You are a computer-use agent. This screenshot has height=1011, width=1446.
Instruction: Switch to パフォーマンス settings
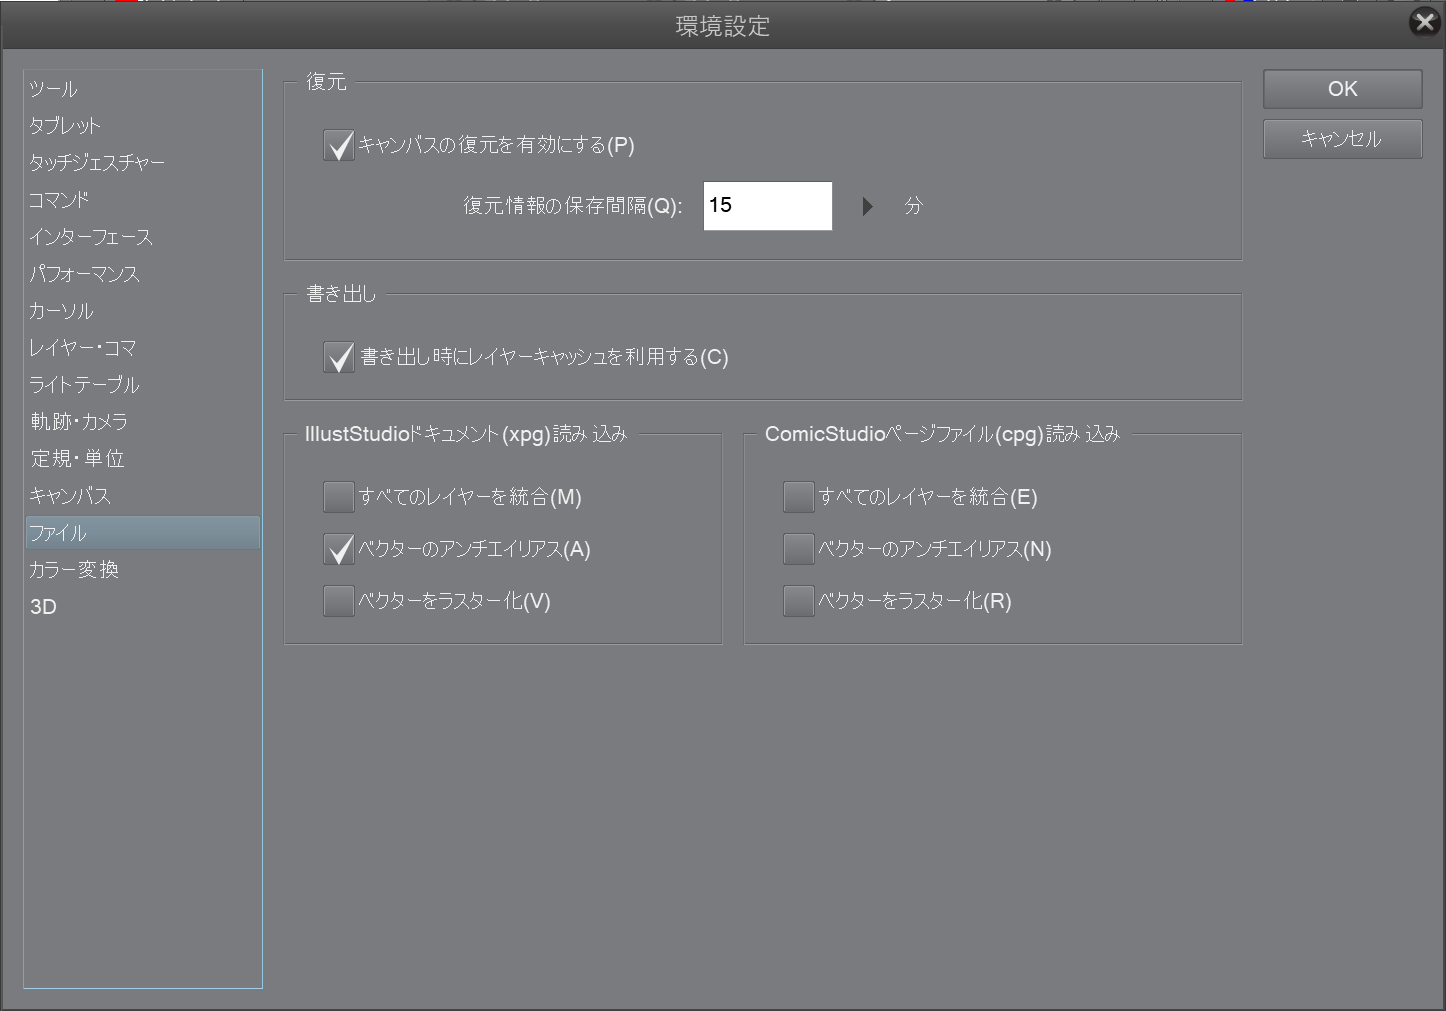pos(143,274)
